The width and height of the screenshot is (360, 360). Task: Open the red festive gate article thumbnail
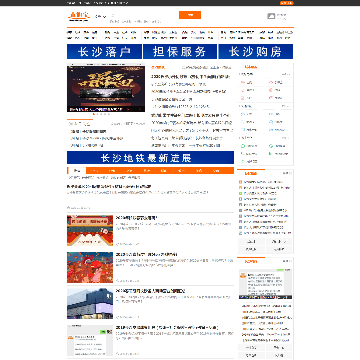tap(90, 231)
